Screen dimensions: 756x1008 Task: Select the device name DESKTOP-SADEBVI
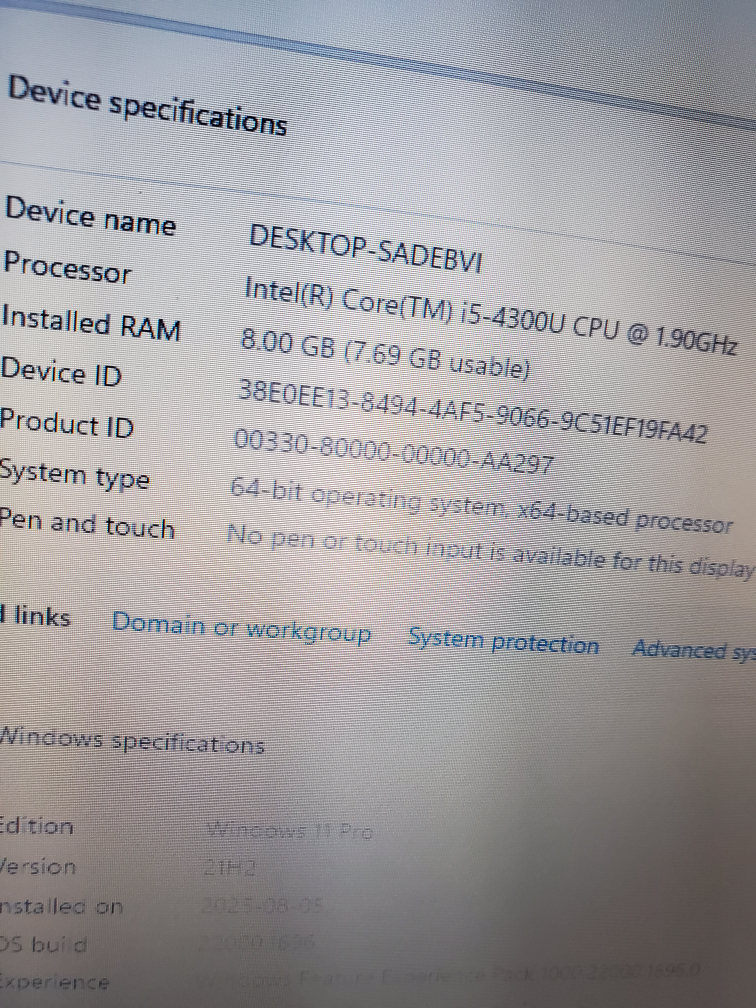(x=365, y=249)
